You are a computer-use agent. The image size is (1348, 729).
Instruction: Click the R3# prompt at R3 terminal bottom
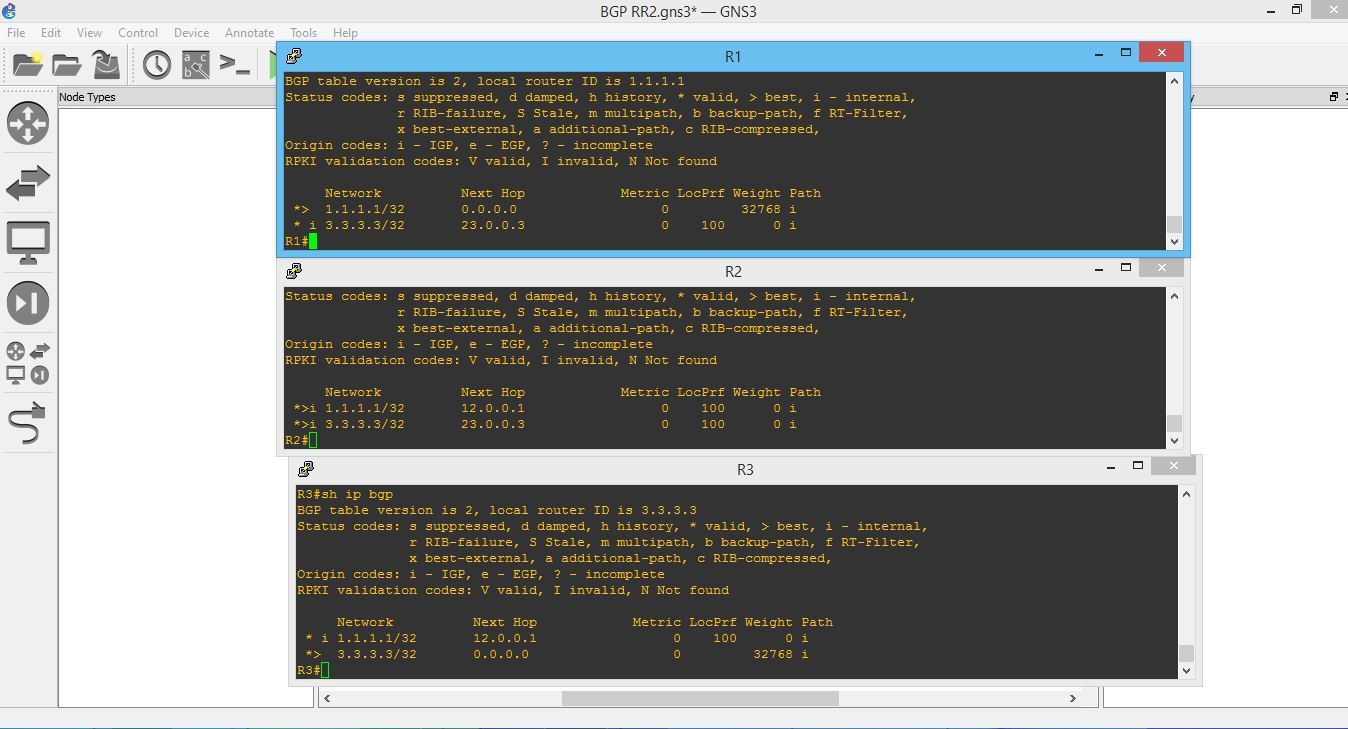click(x=308, y=670)
